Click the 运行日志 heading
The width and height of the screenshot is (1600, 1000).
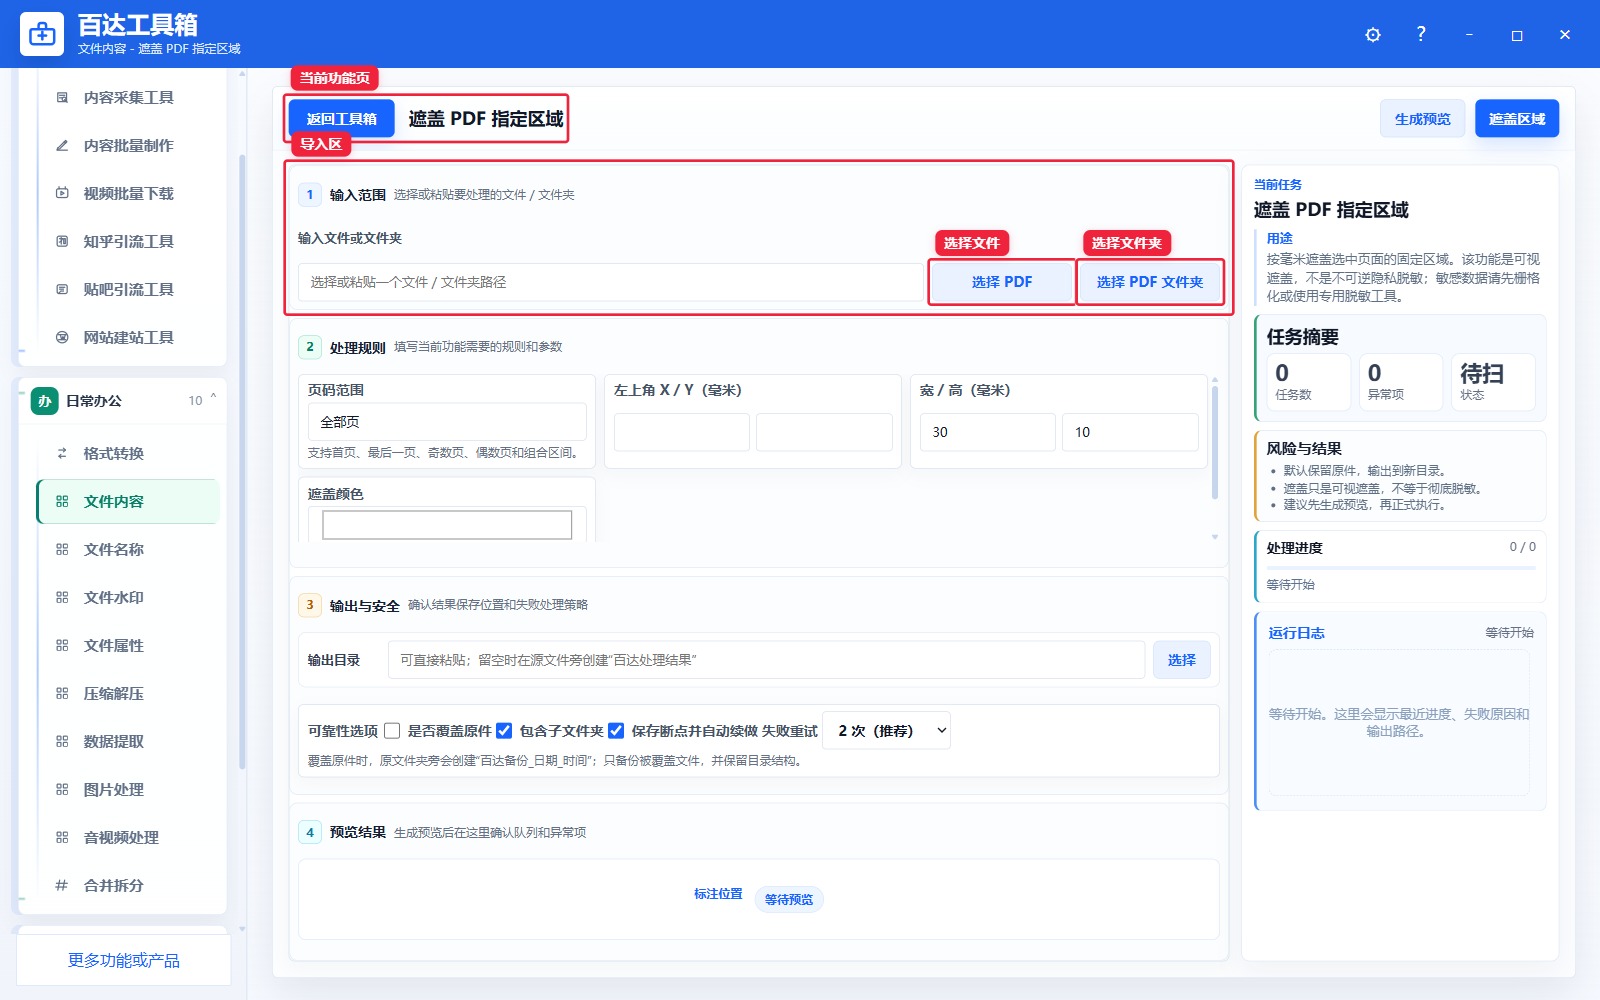pos(1296,633)
